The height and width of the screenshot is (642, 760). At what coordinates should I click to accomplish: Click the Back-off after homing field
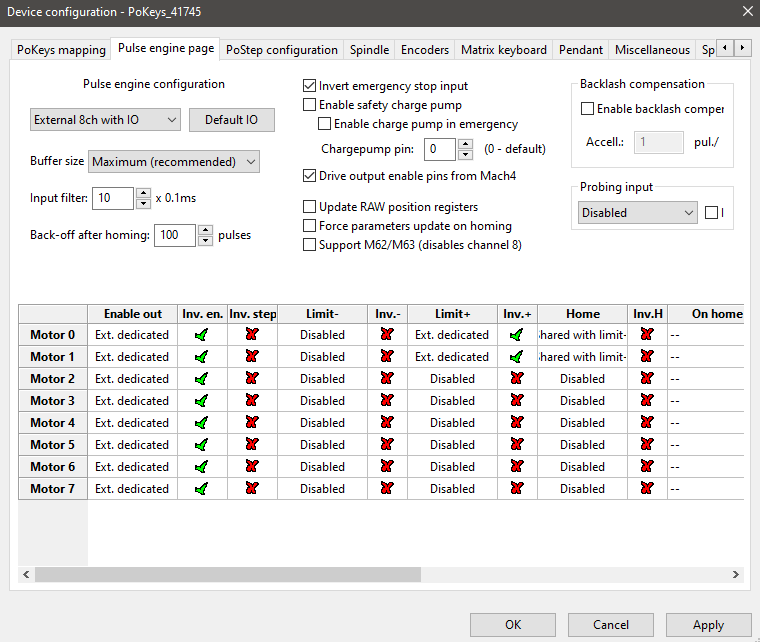pyautogui.click(x=175, y=235)
